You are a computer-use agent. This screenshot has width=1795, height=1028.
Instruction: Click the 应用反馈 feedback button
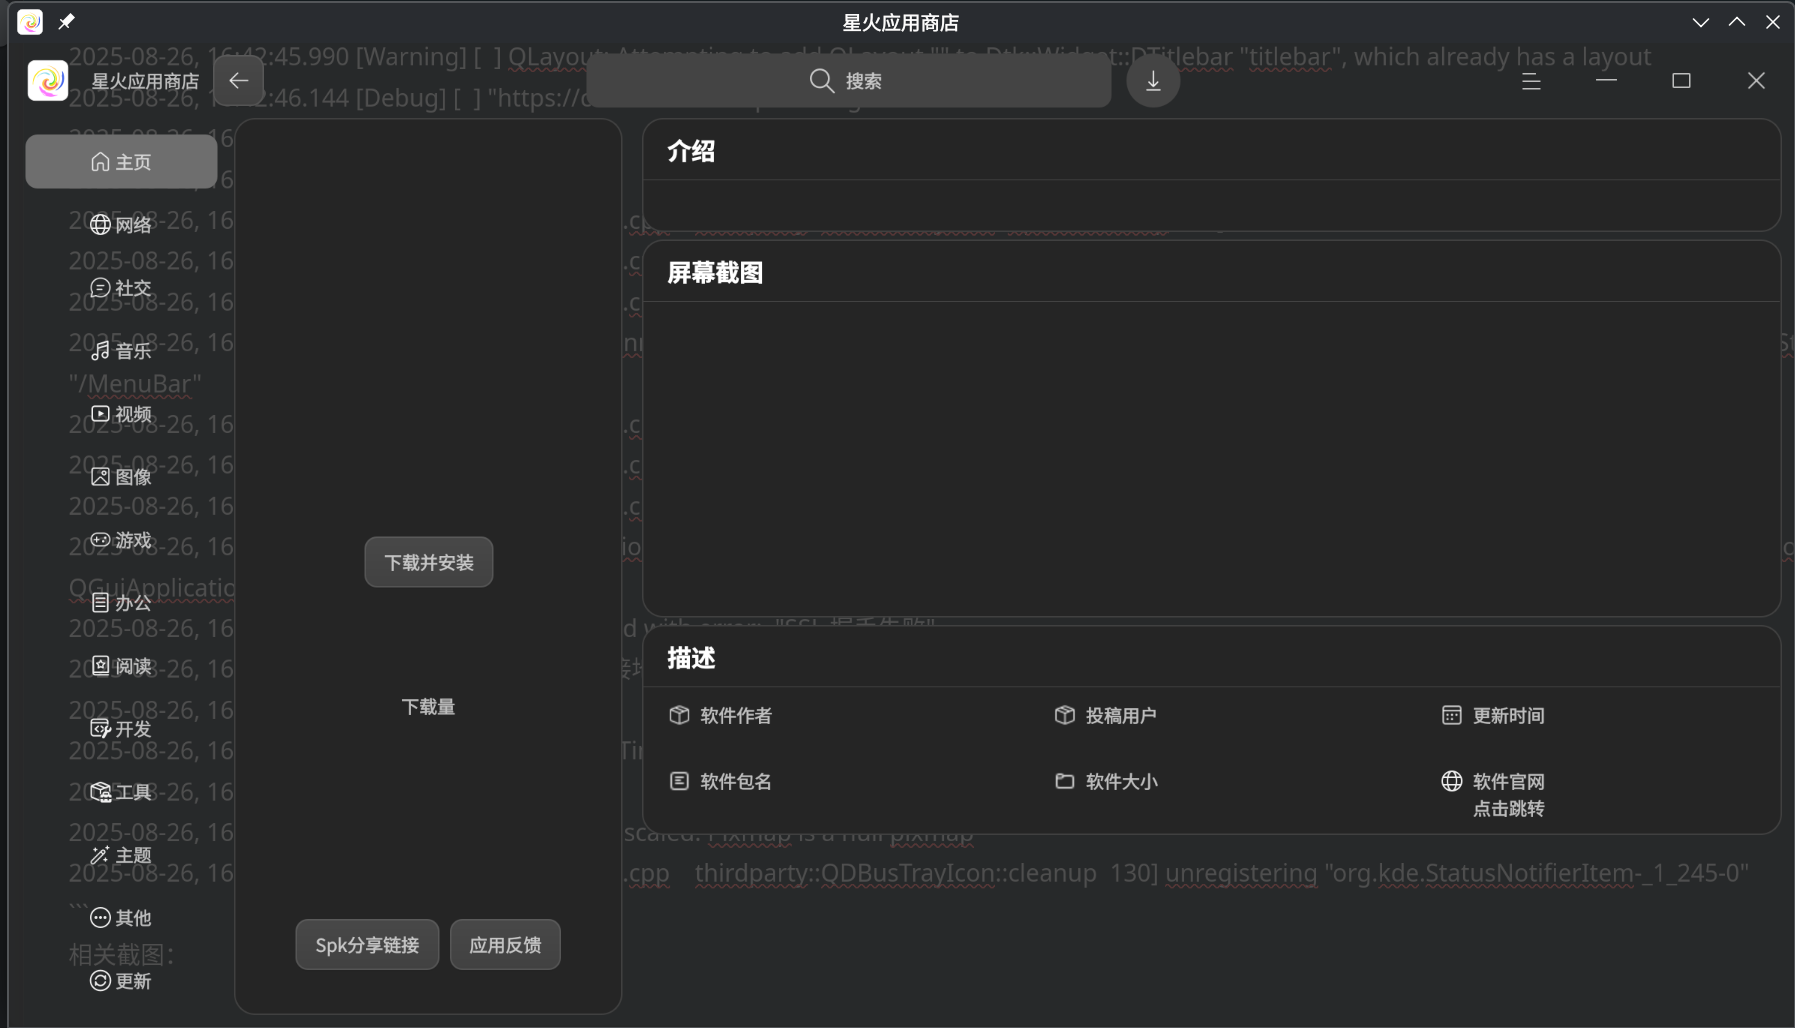pyautogui.click(x=505, y=945)
